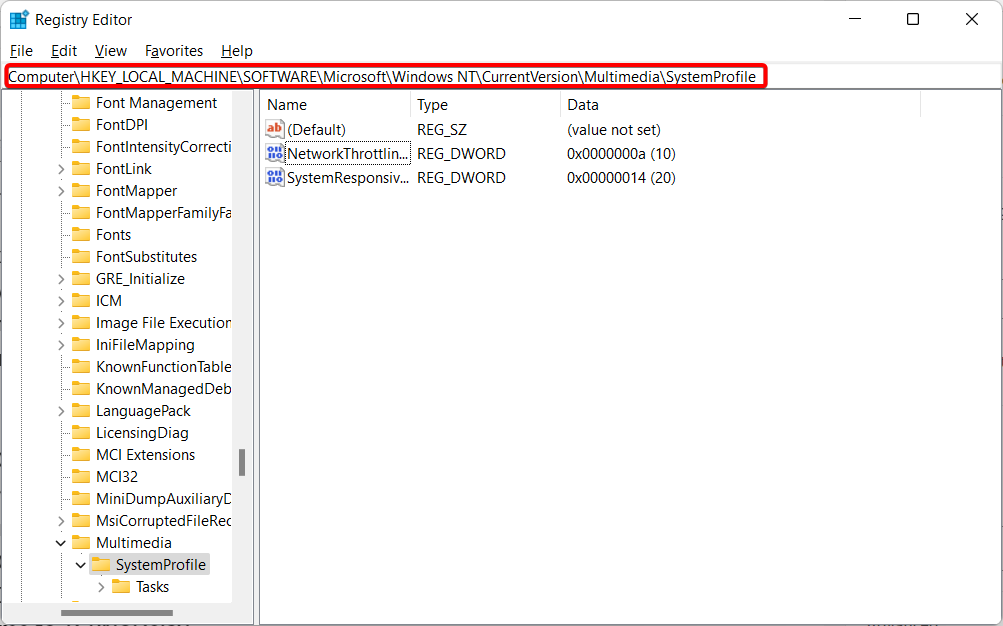This screenshot has width=1003, height=626.
Task: Open the View menu
Action: 110,50
